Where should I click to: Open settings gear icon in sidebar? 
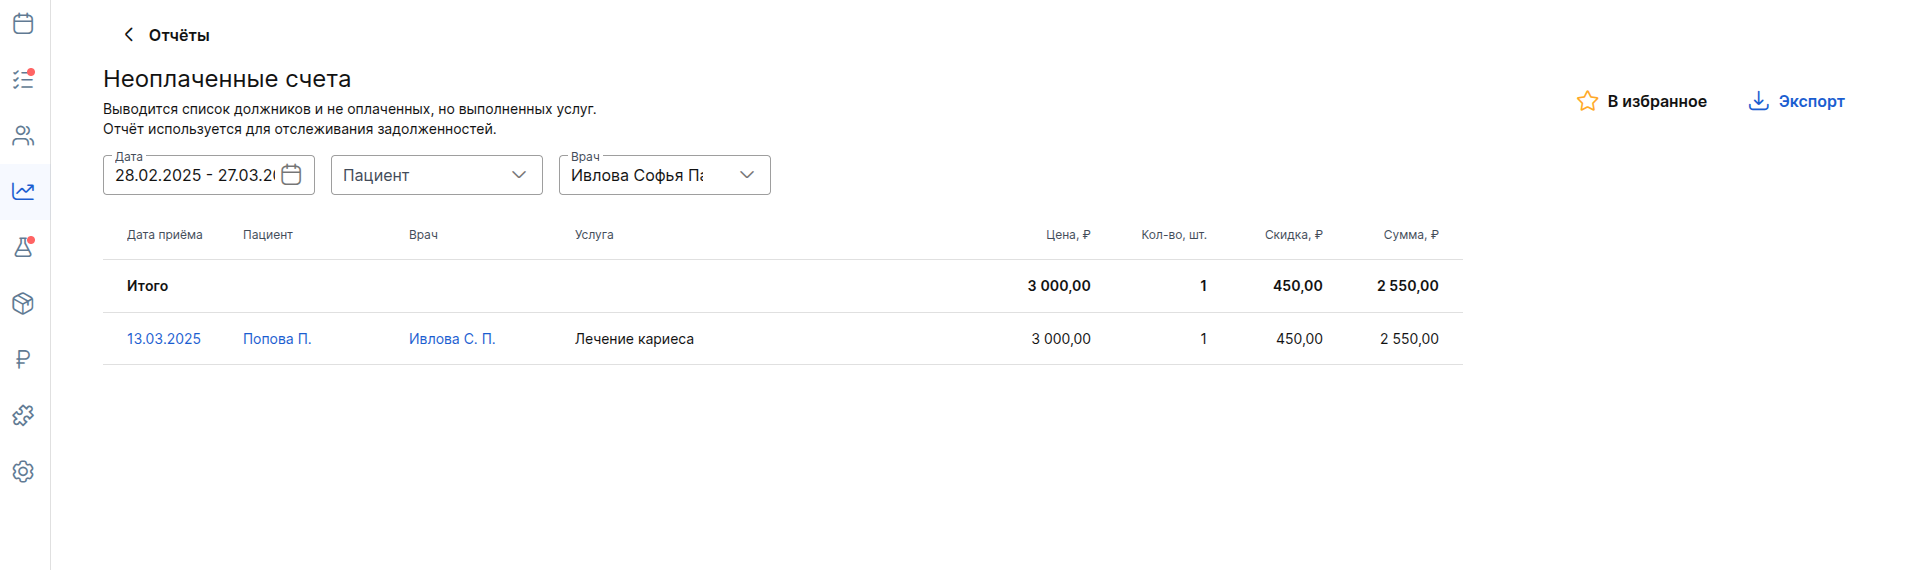coord(23,471)
